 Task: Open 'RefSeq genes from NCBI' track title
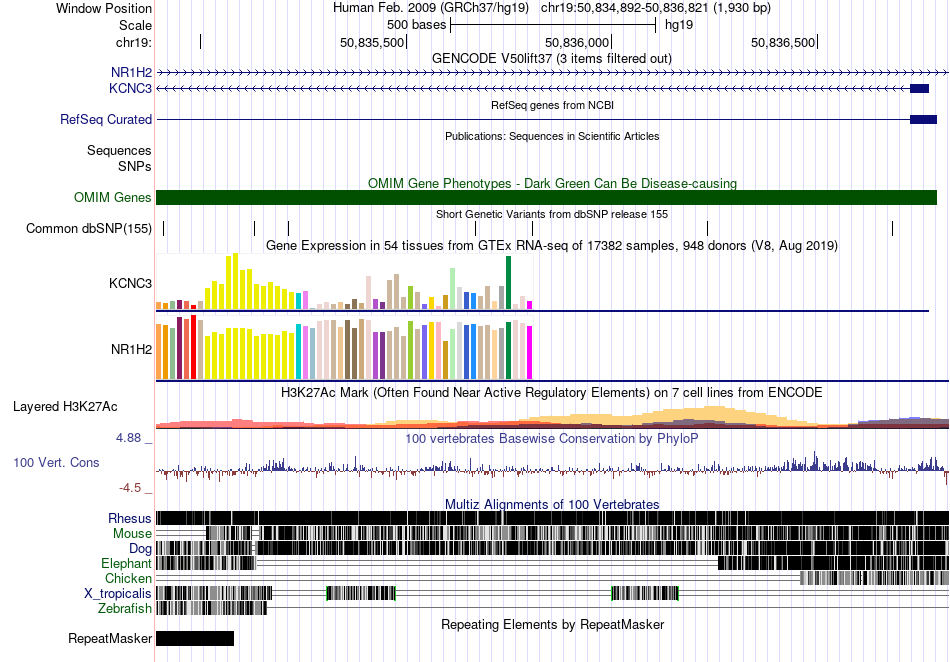tap(553, 105)
